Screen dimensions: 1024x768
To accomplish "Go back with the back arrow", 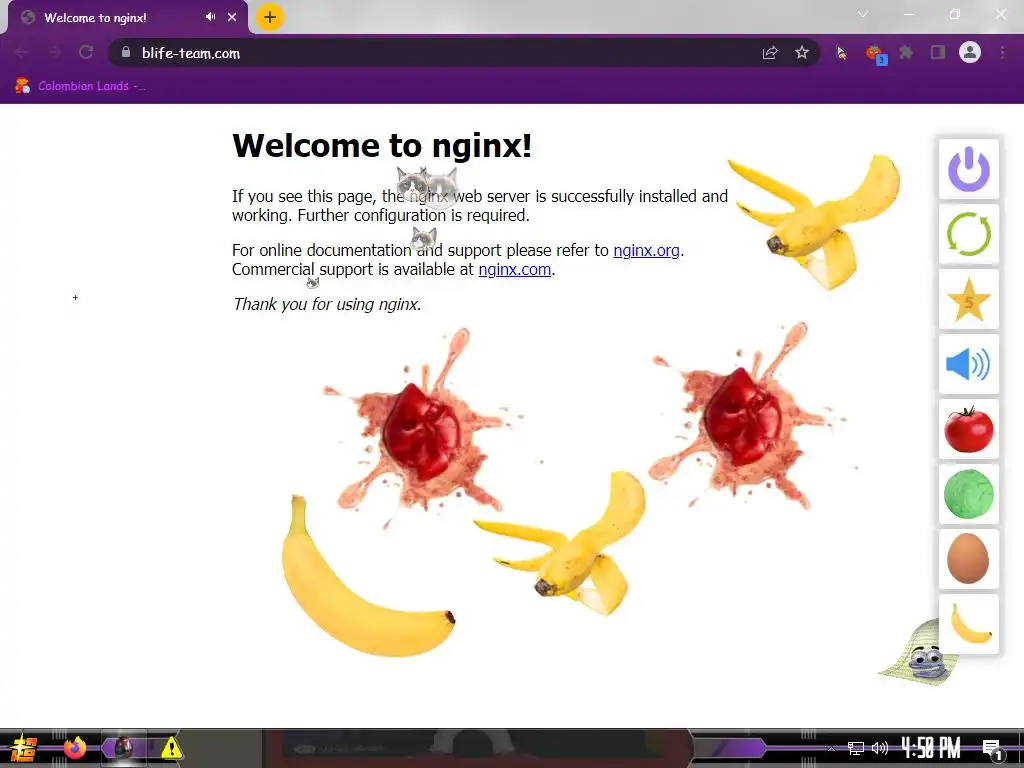I will (x=21, y=52).
